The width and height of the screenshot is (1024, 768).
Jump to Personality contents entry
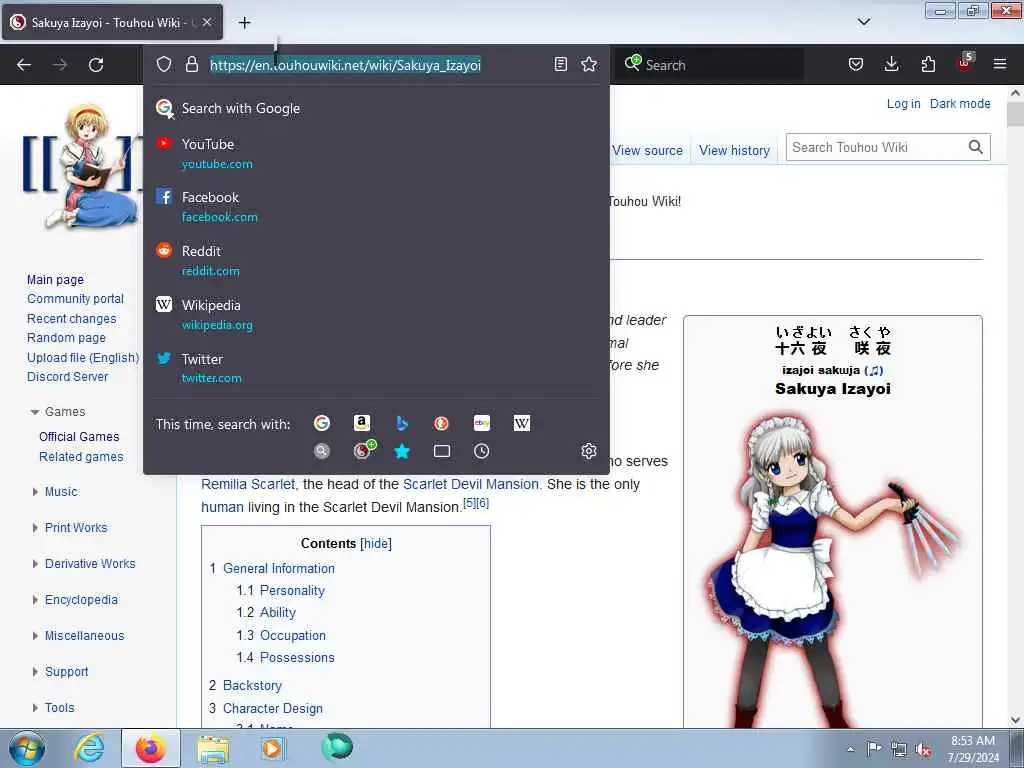click(x=292, y=590)
